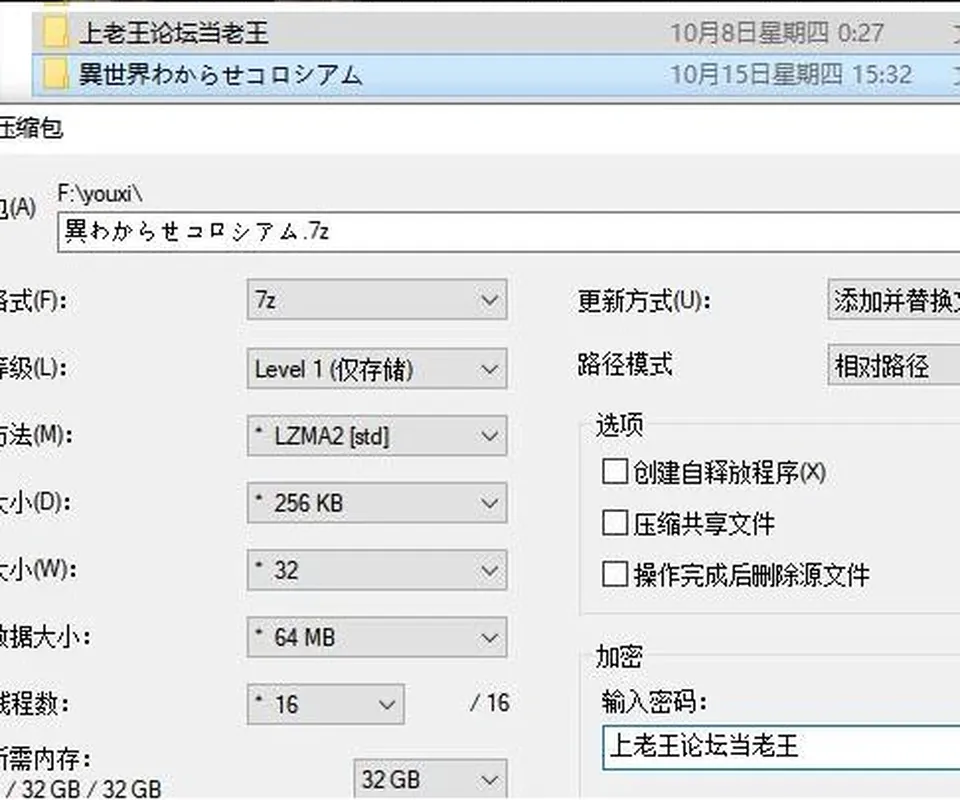
Task: Open the word size 32 dropdown
Action: [x=377, y=570]
